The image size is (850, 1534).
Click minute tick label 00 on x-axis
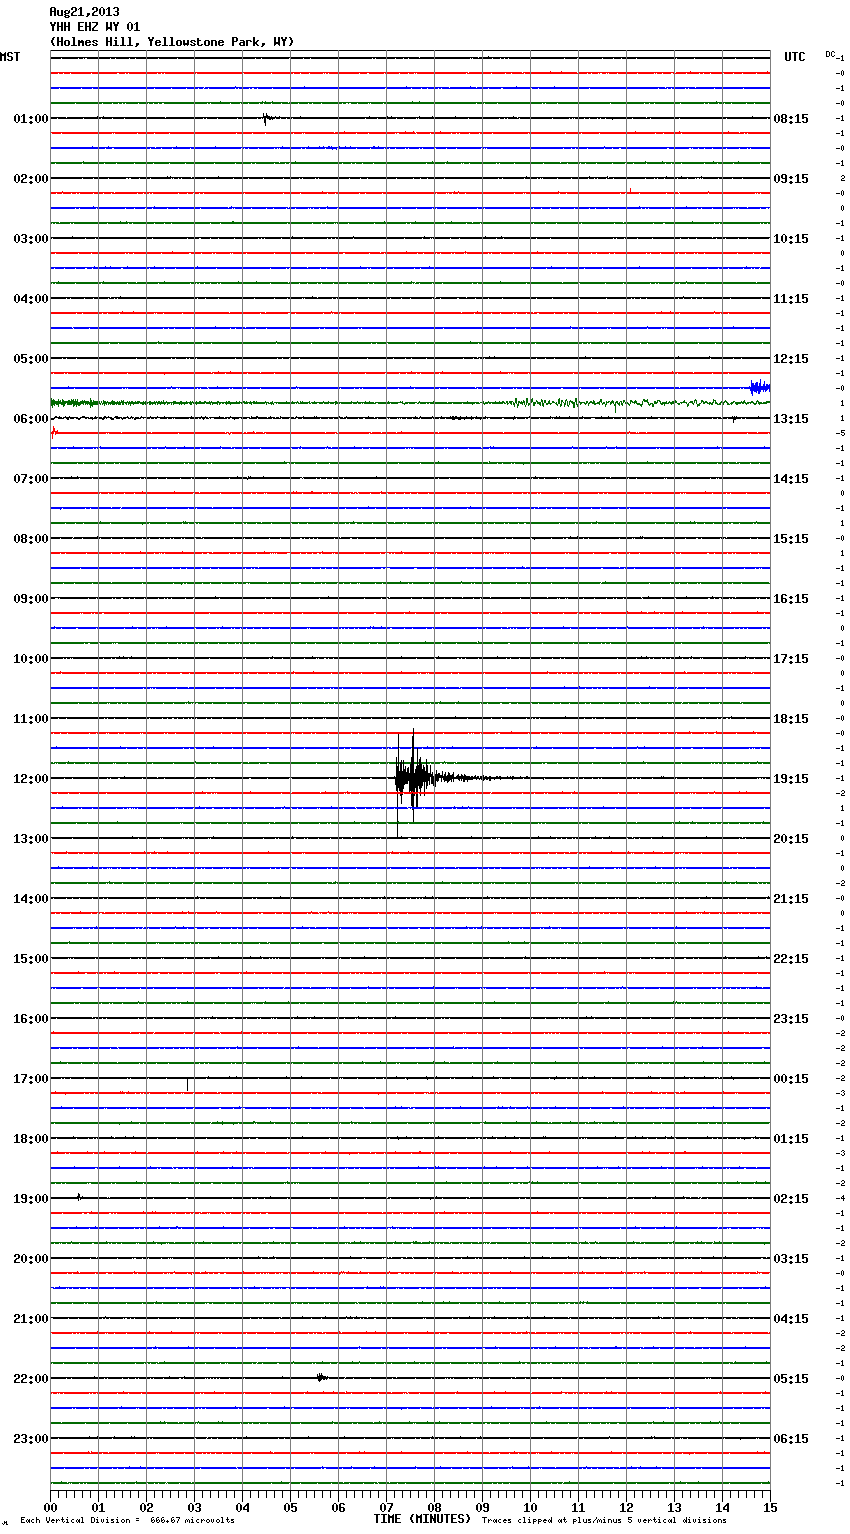[x=50, y=1507]
